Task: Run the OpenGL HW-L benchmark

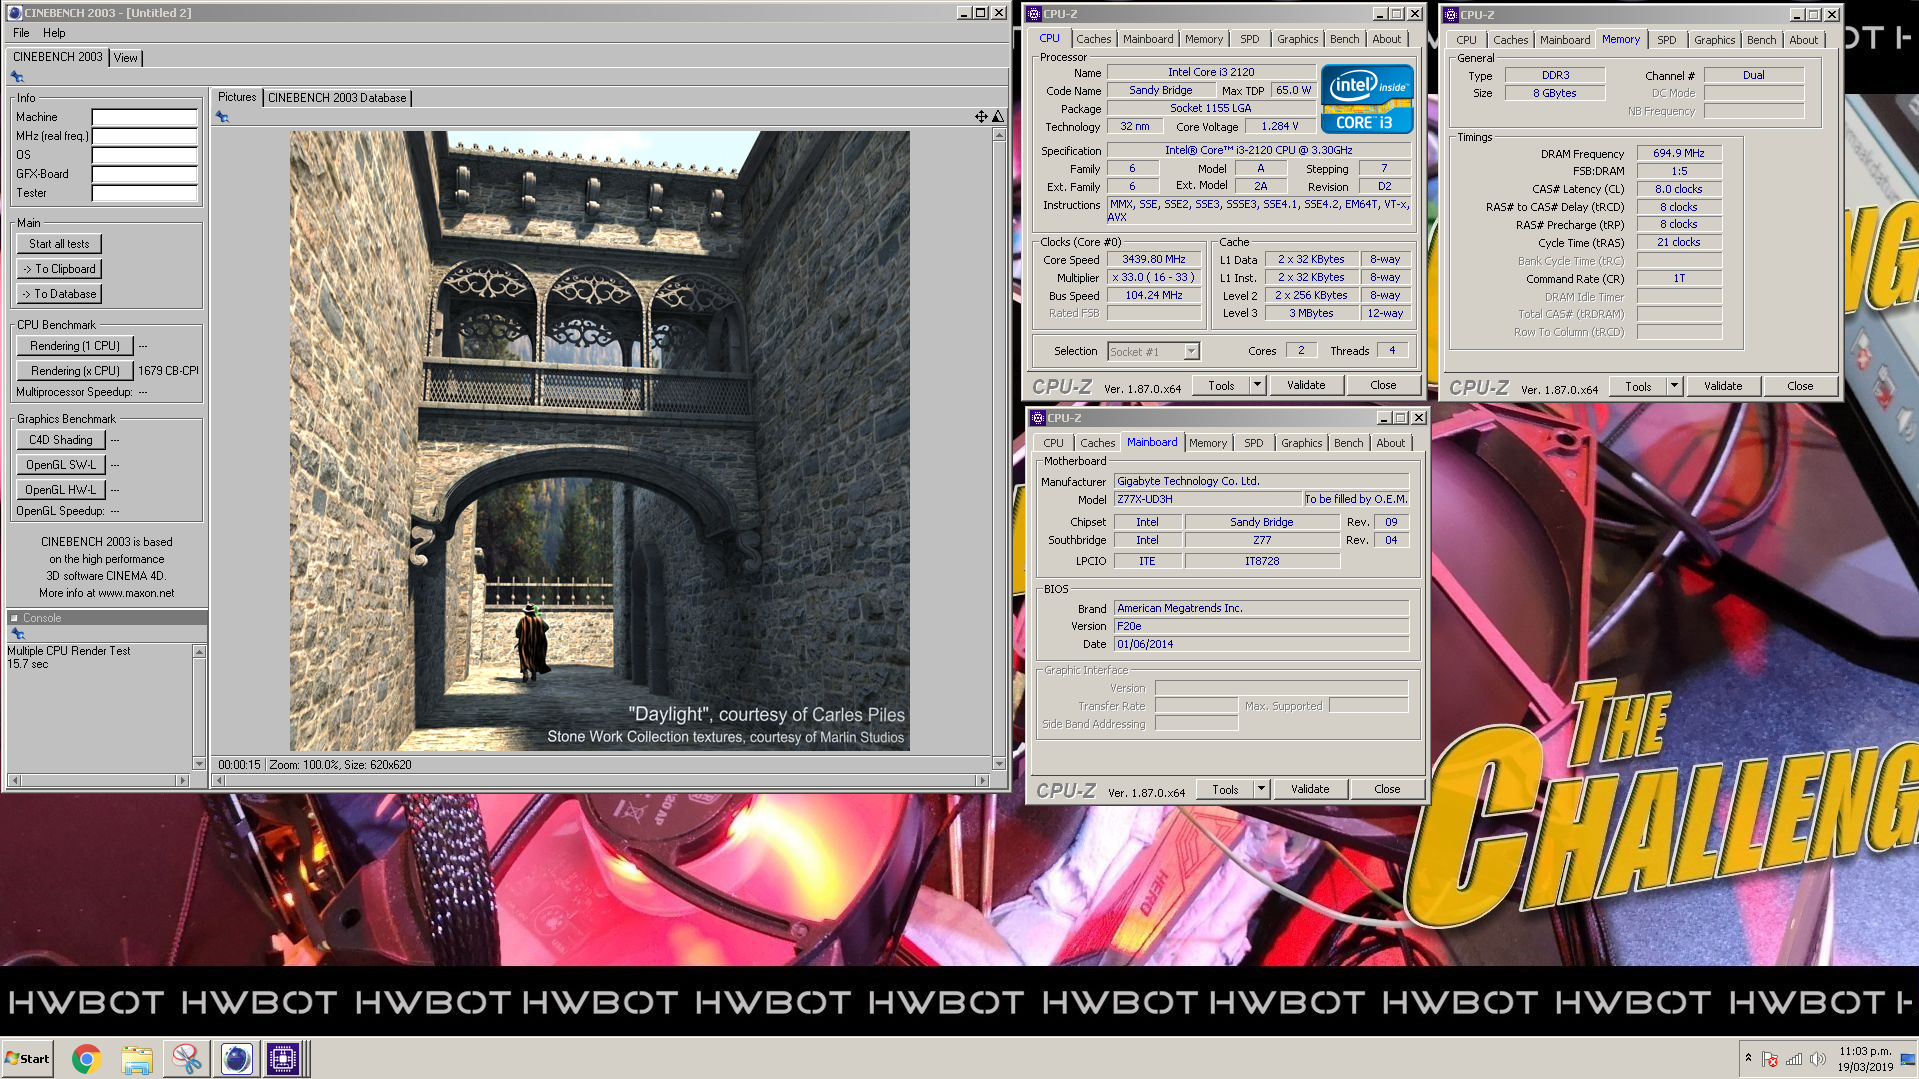Action: click(61, 490)
